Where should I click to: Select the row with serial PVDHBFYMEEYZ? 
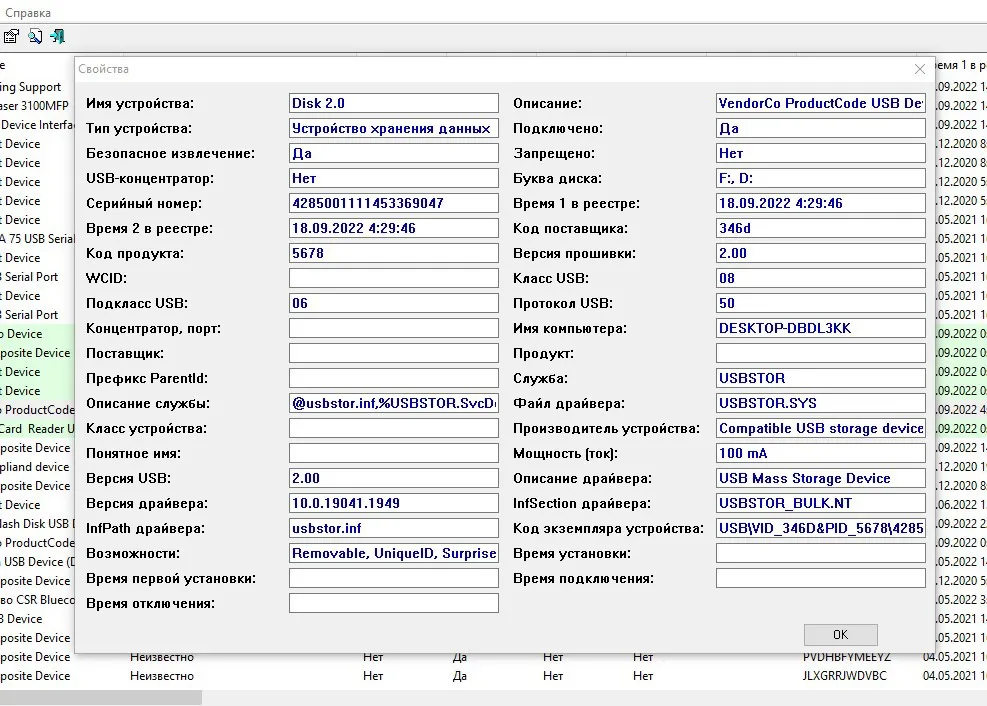tap(846, 657)
